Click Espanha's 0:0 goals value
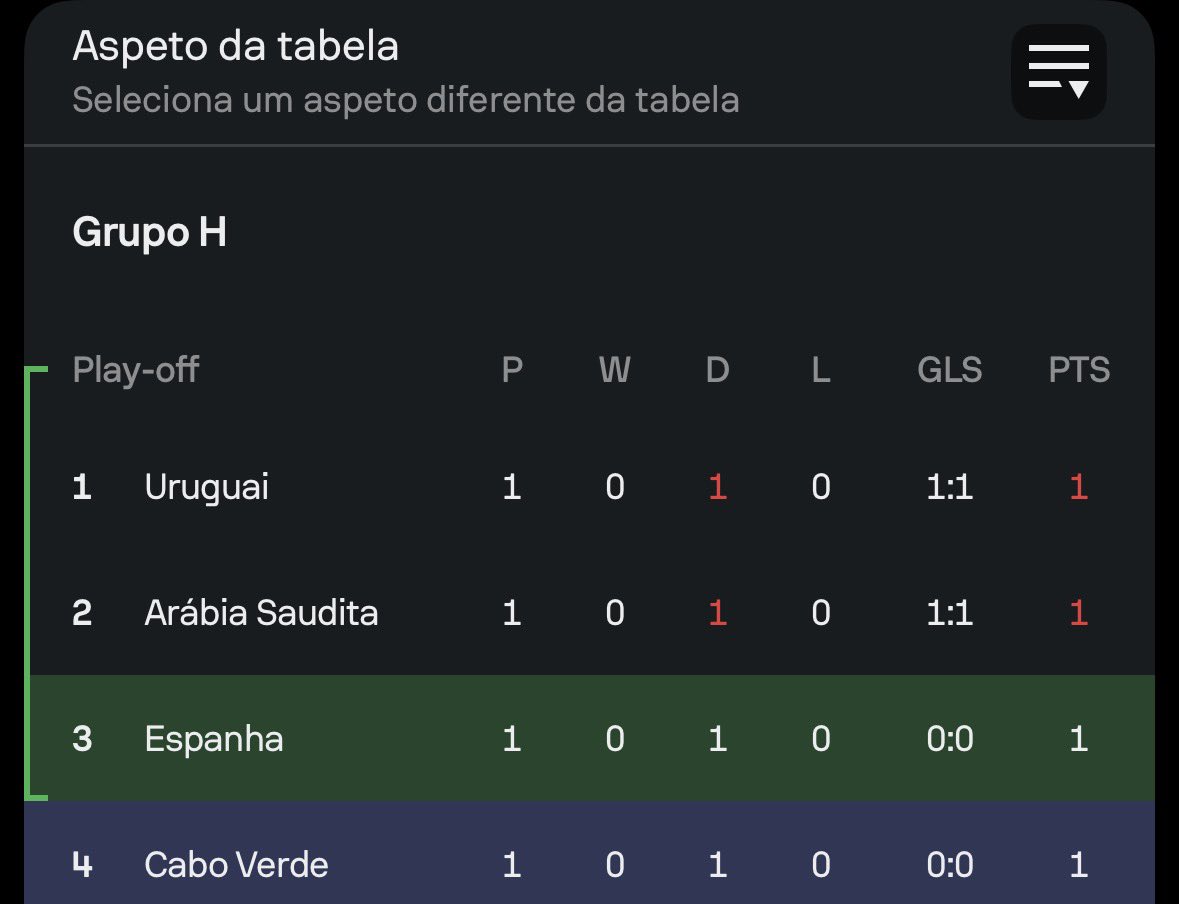Viewport: 1179px width, 904px height. coord(950,739)
